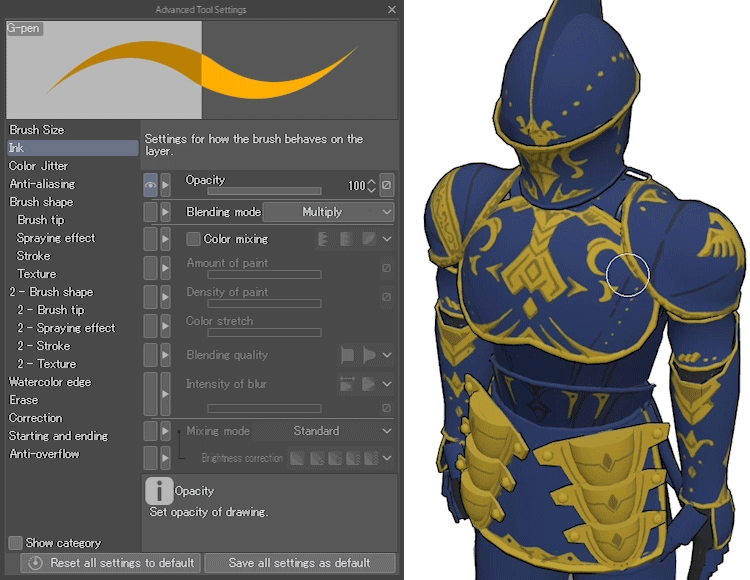750x580 pixels.
Task: Select the Anti-overflow category
Action: [44, 454]
